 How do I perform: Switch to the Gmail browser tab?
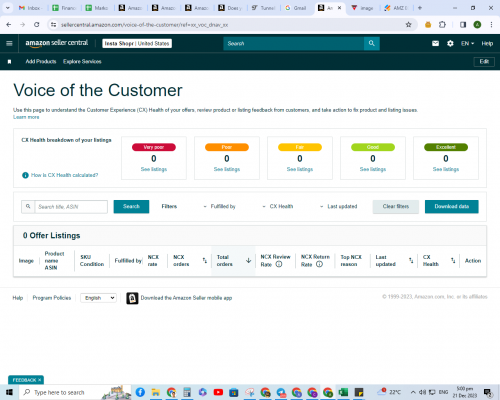coord(297,8)
